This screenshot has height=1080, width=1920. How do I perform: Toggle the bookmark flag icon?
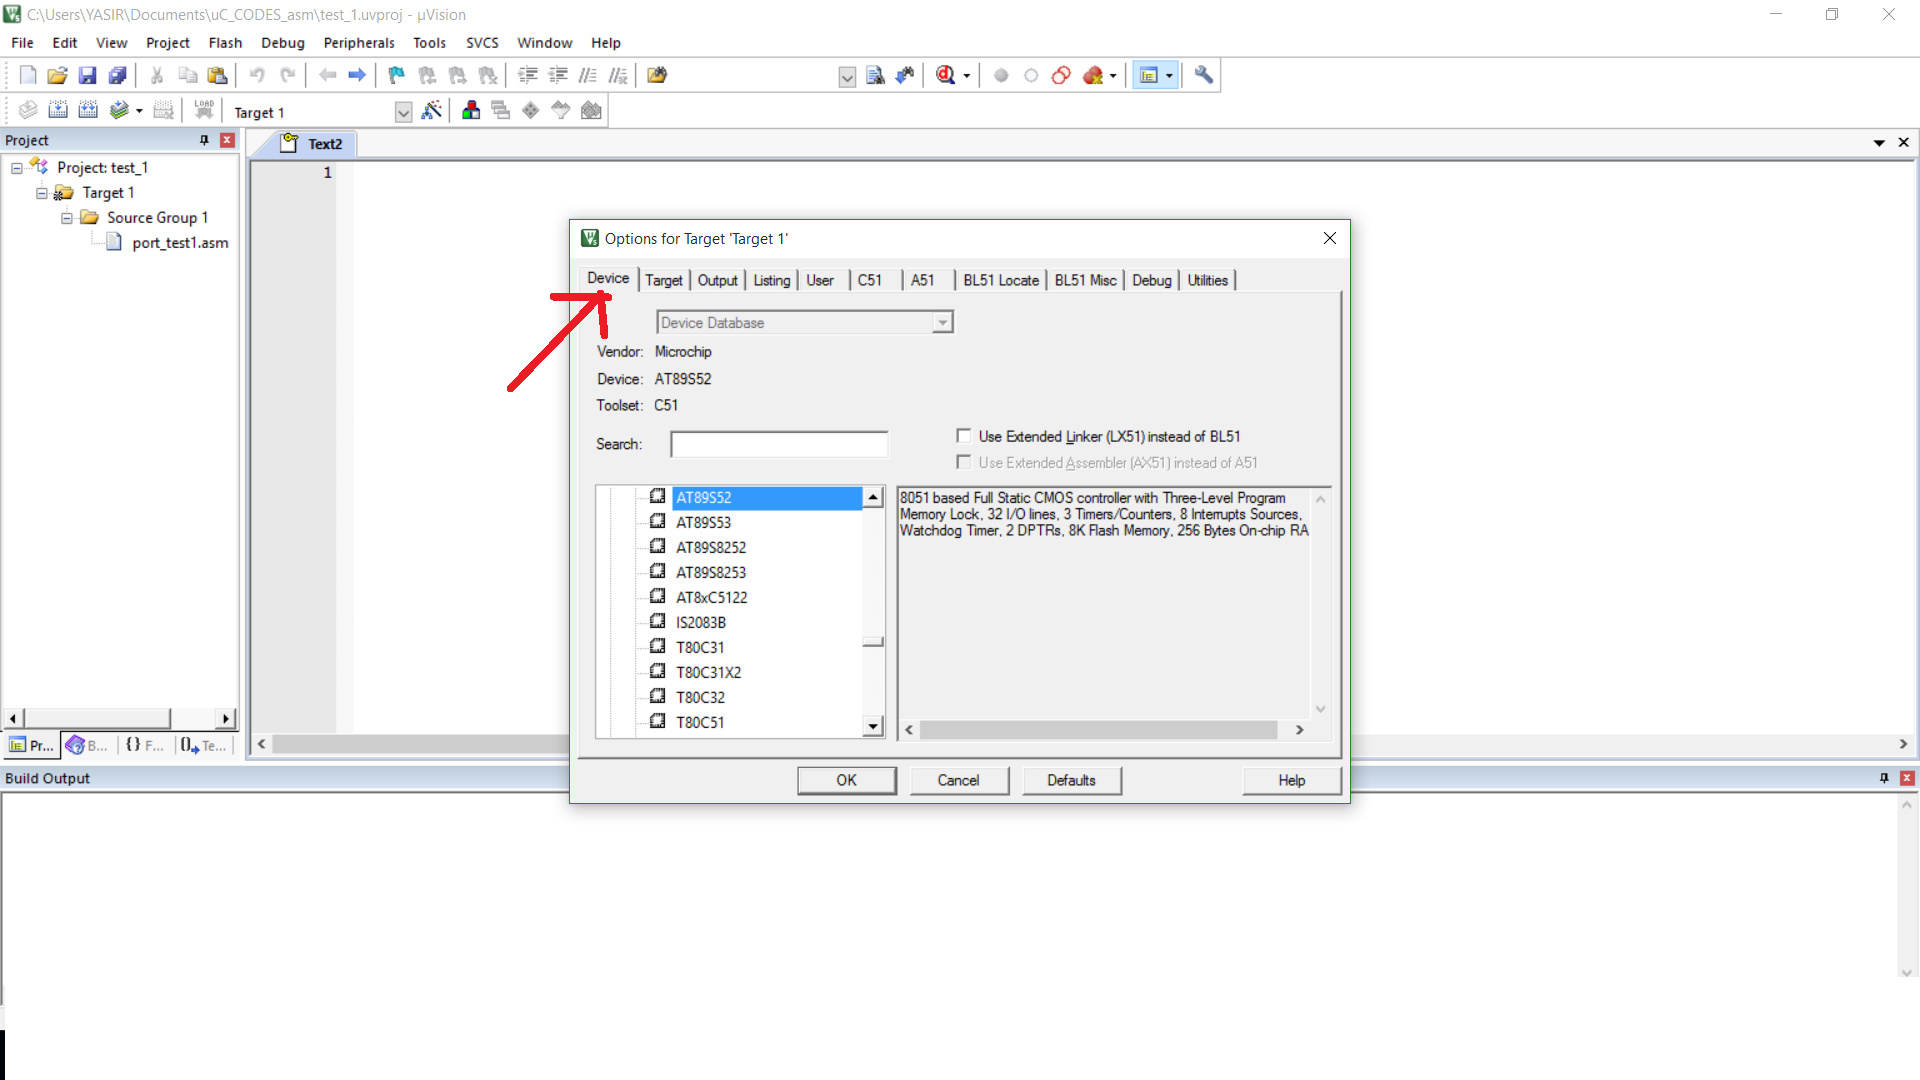click(396, 75)
